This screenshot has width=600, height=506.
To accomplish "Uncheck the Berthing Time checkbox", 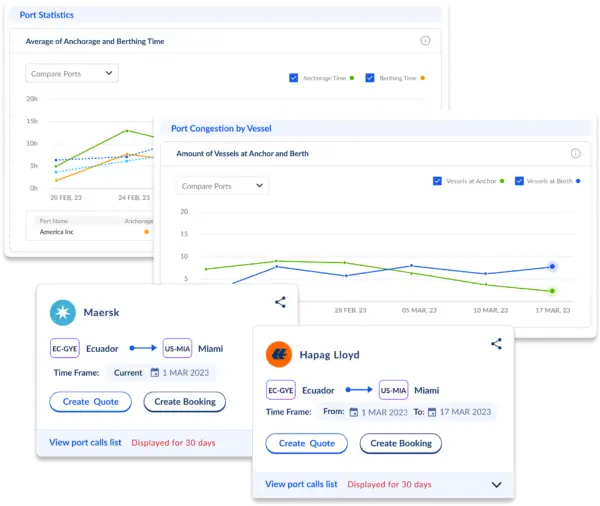I will (370, 78).
